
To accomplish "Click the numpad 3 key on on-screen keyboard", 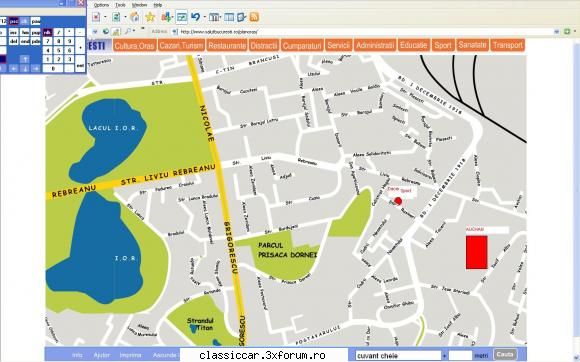I will [69, 59].
